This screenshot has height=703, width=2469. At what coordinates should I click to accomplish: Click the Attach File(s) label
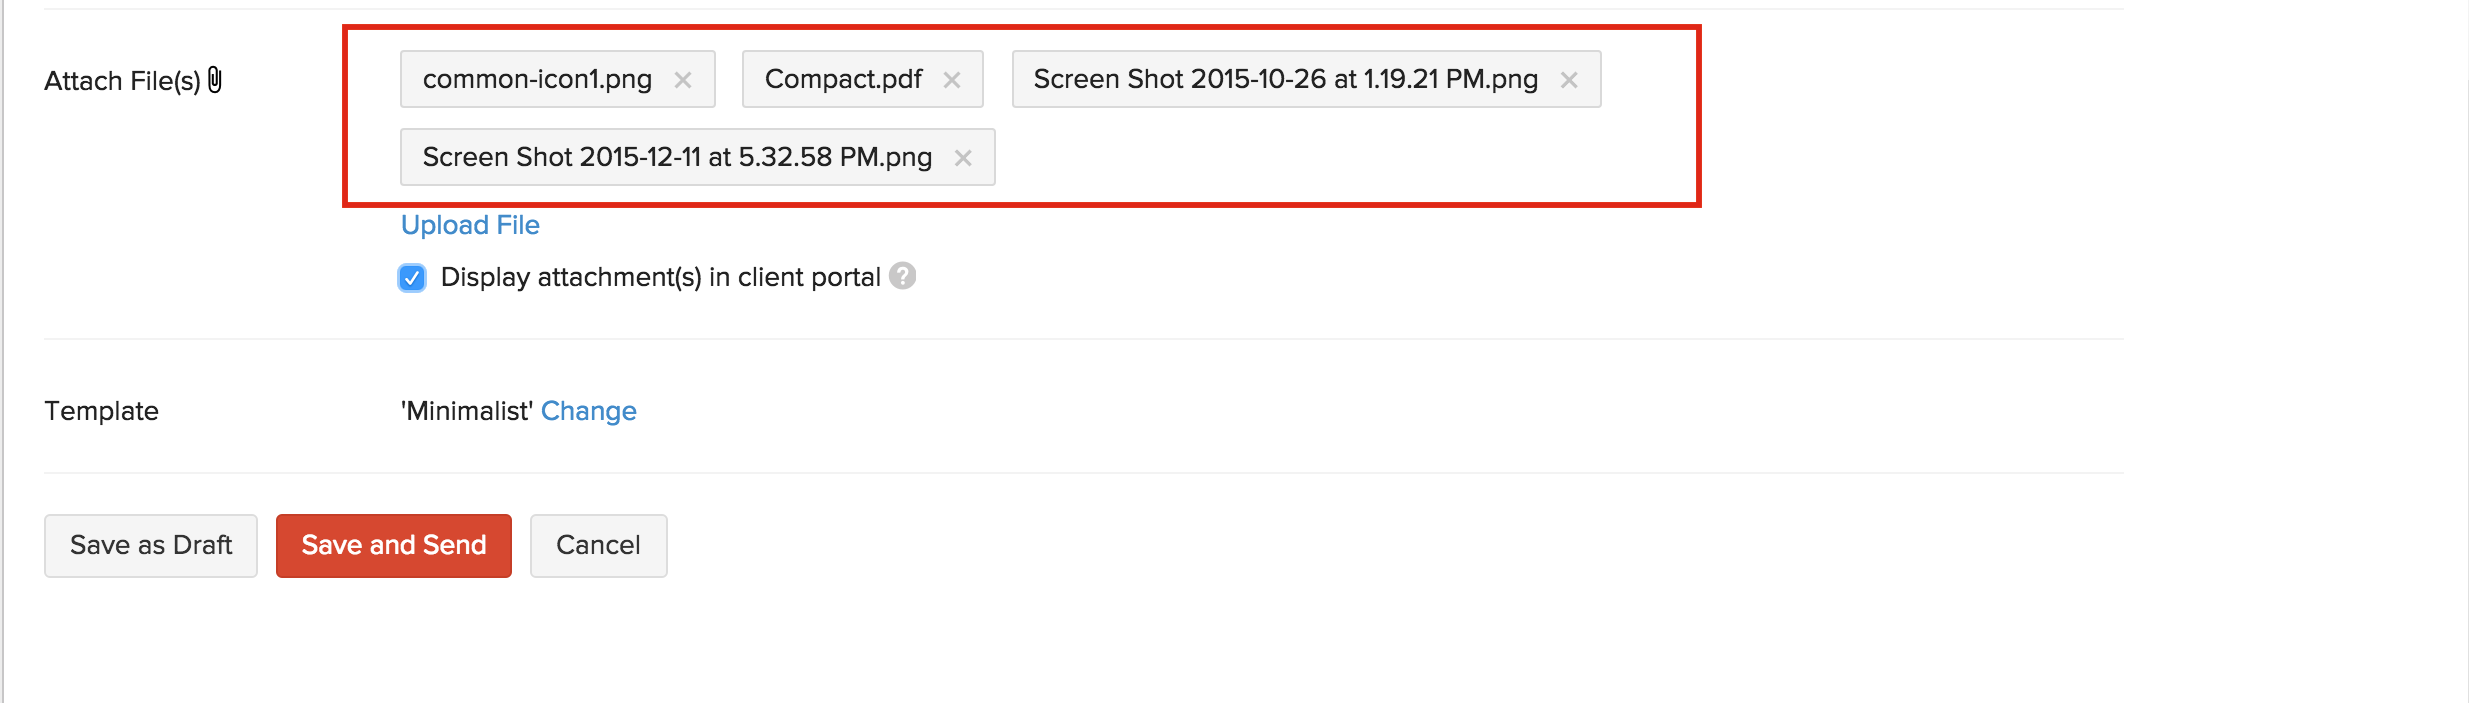[x=122, y=81]
